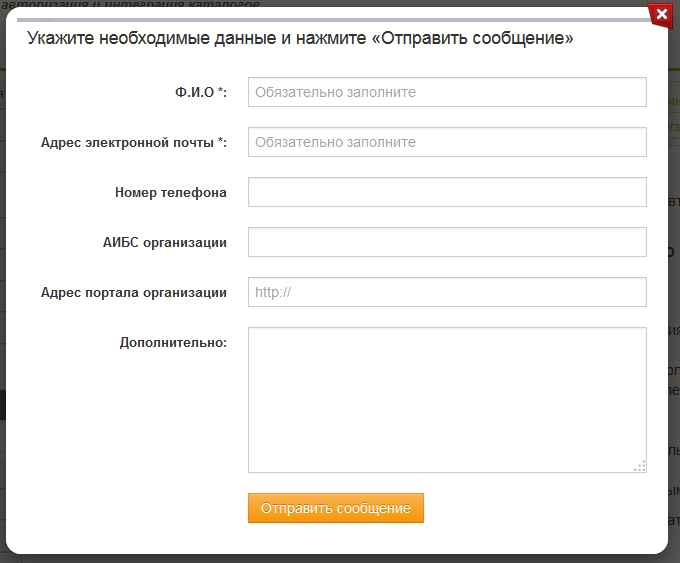Click the Дополнительно: label
This screenshot has width=680, height=563.
coord(173,342)
